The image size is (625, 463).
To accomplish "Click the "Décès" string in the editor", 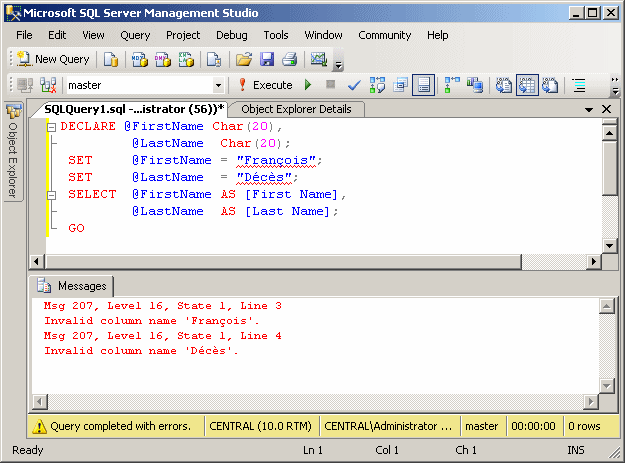I will pyautogui.click(x=264, y=178).
